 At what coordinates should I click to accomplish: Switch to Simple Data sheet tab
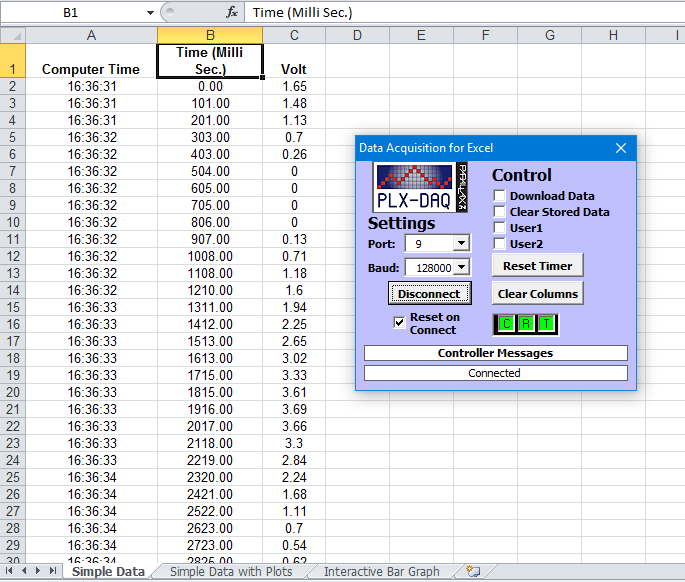tap(108, 572)
